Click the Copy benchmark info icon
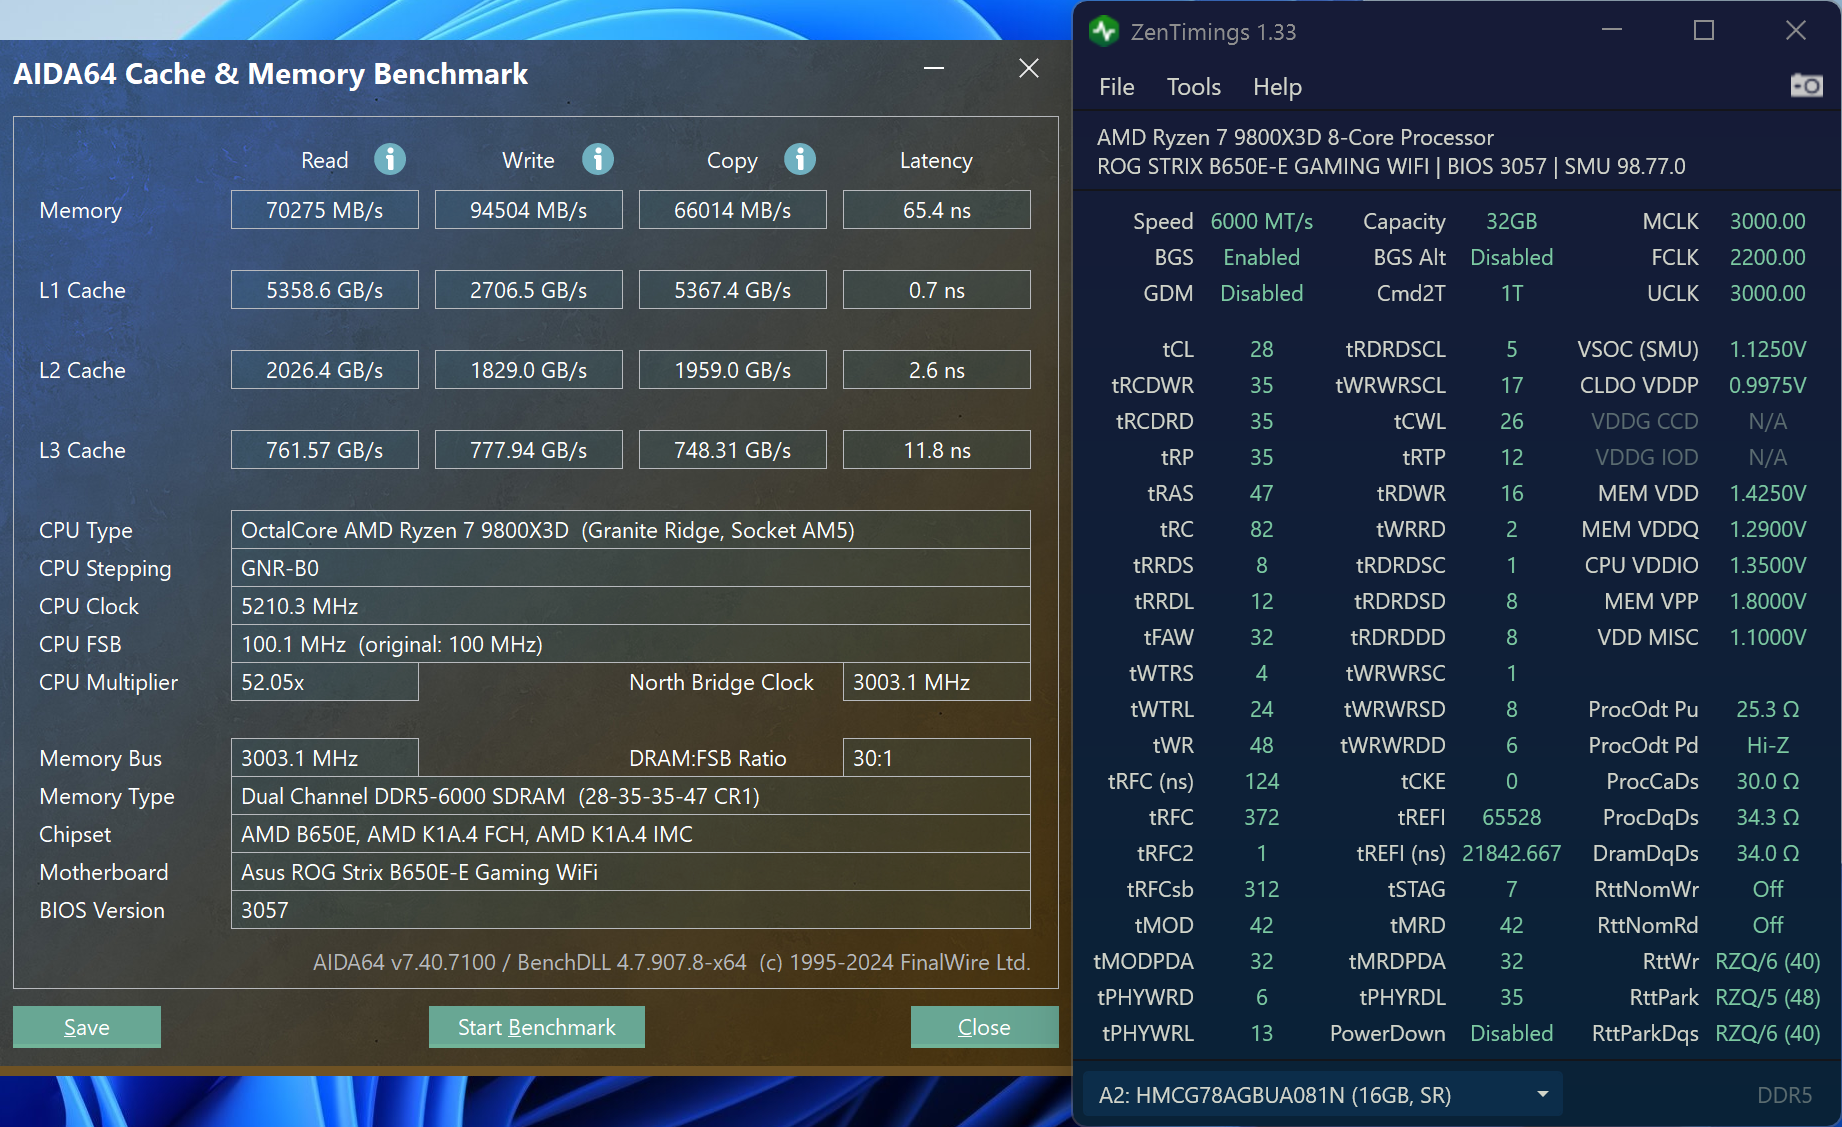 click(799, 159)
